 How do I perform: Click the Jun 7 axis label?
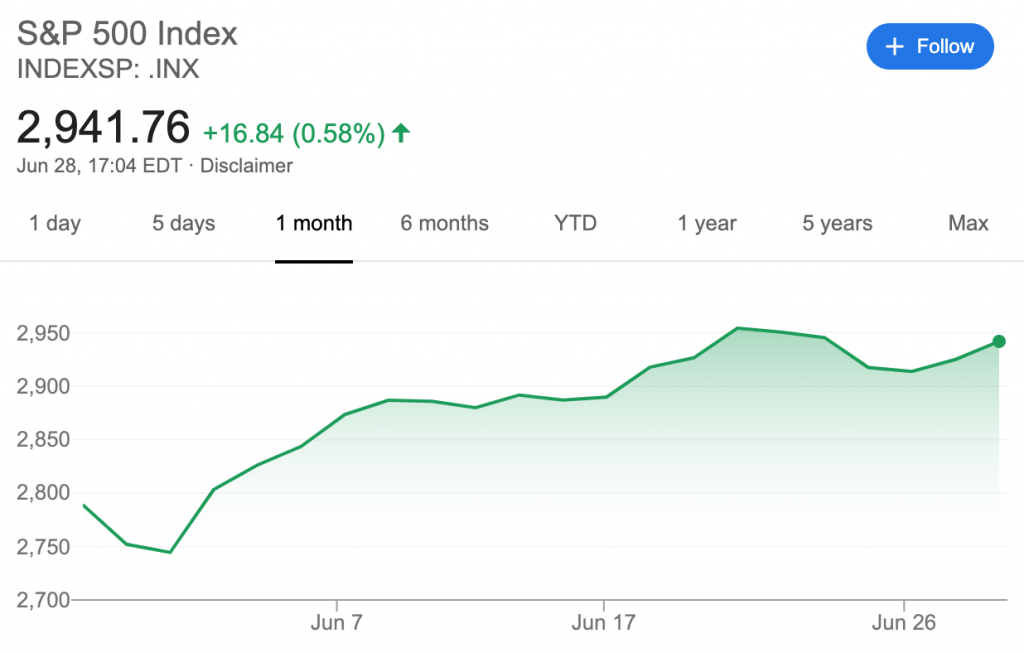pos(336,622)
